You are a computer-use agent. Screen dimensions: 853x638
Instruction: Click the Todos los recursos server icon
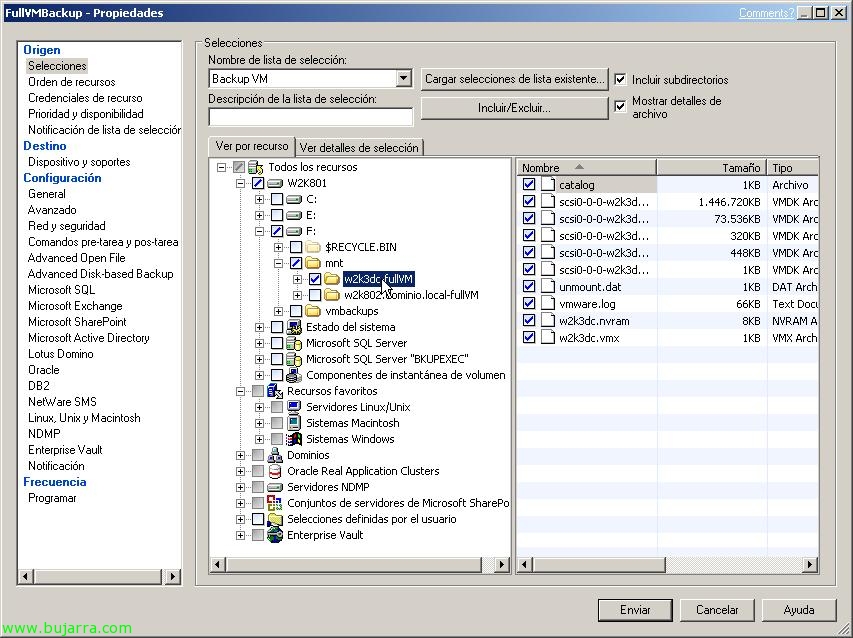(255, 167)
